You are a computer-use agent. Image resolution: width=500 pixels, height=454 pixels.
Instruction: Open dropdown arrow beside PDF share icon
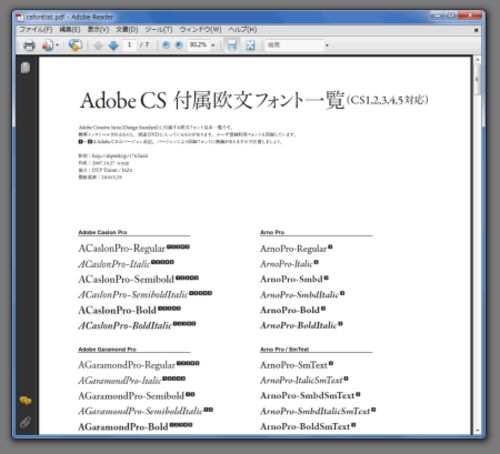(58, 45)
